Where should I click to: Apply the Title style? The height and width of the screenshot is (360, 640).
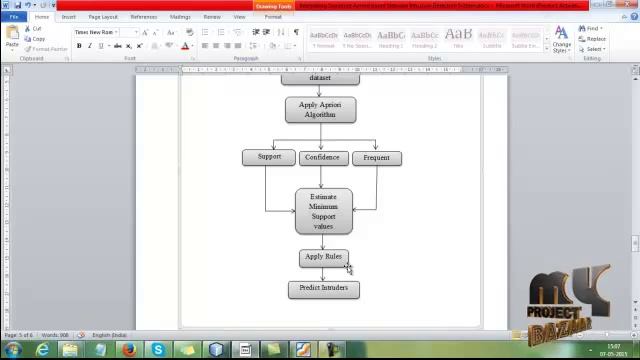tap(458, 39)
